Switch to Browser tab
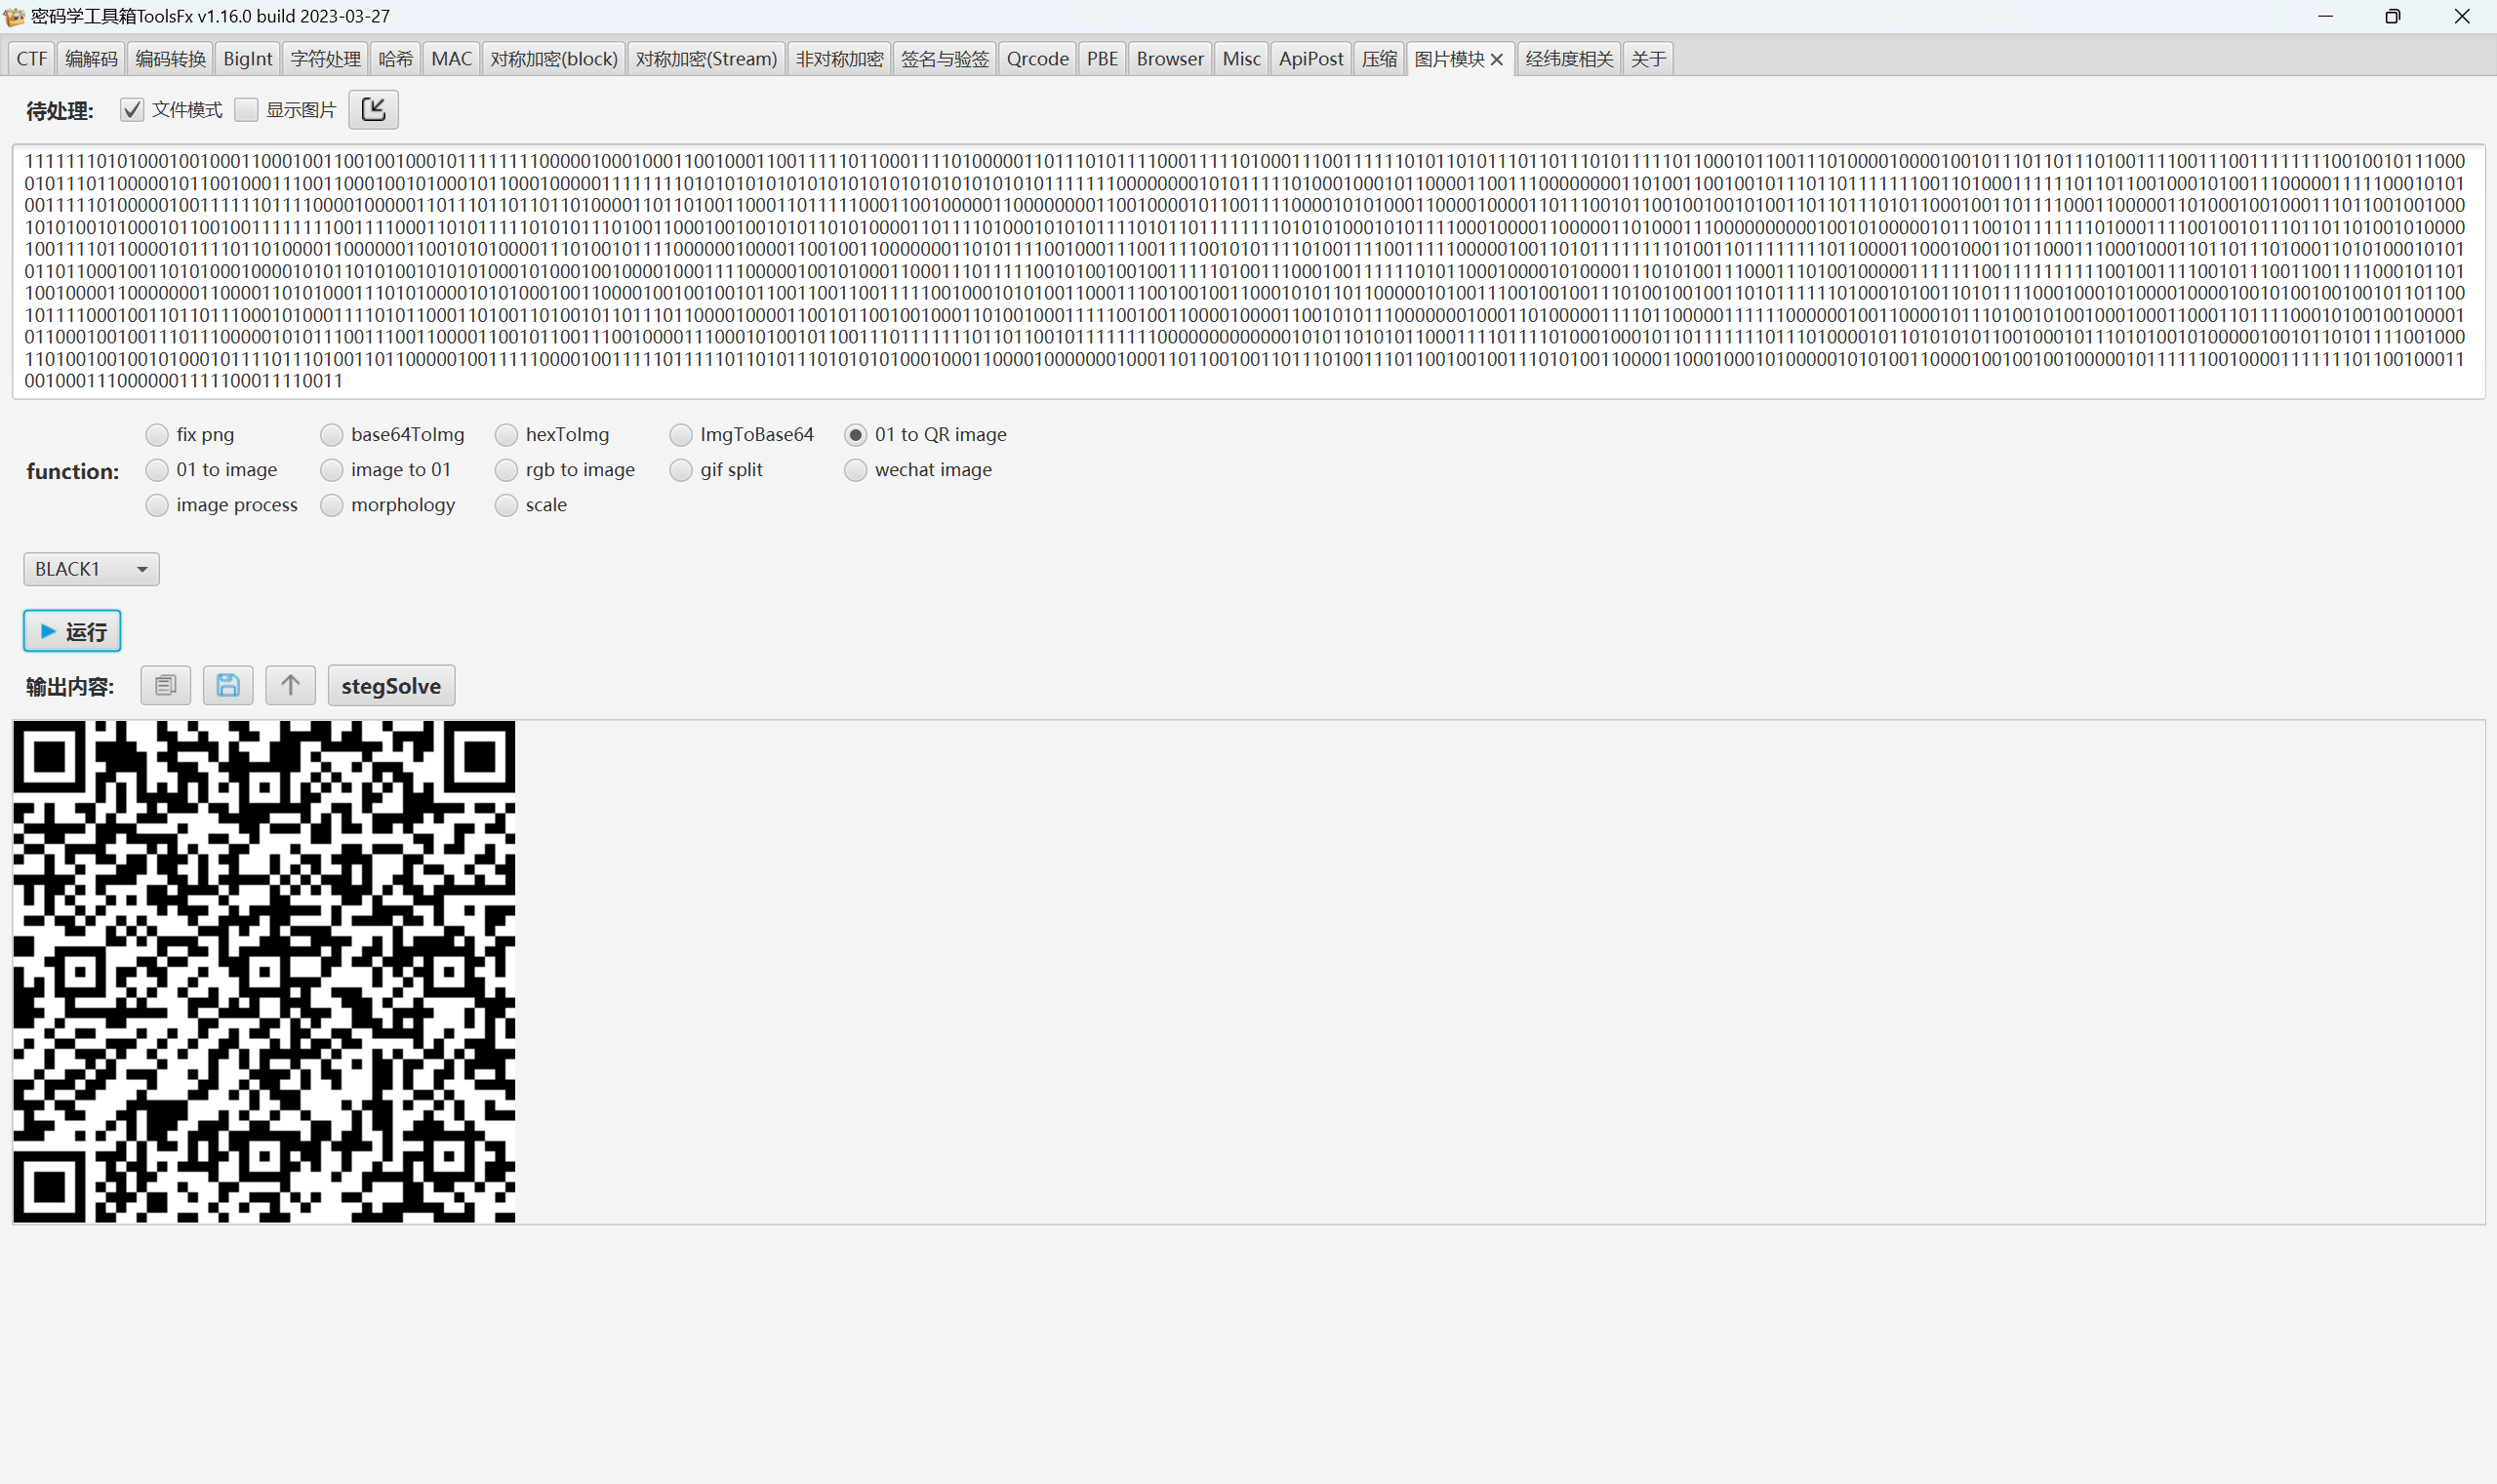The width and height of the screenshot is (2497, 1484). [x=1170, y=59]
